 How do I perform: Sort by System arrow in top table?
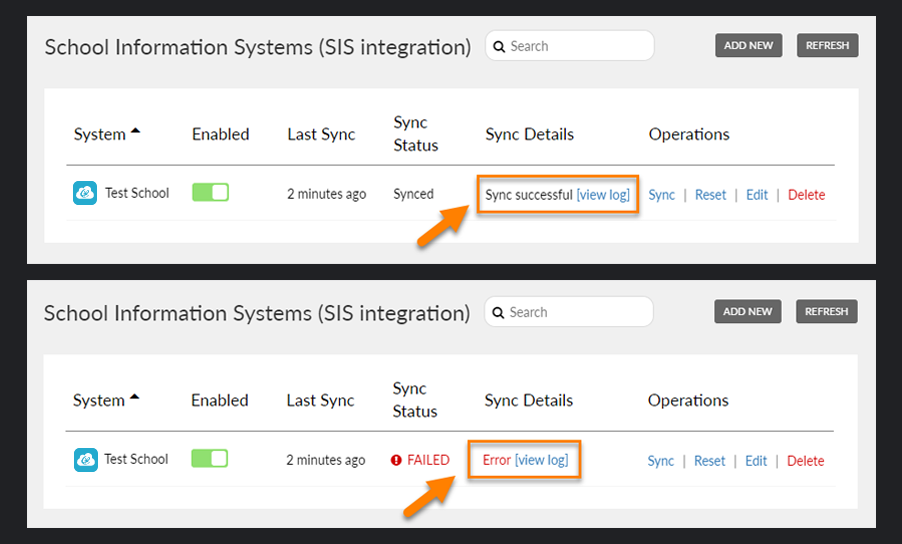coord(135,131)
